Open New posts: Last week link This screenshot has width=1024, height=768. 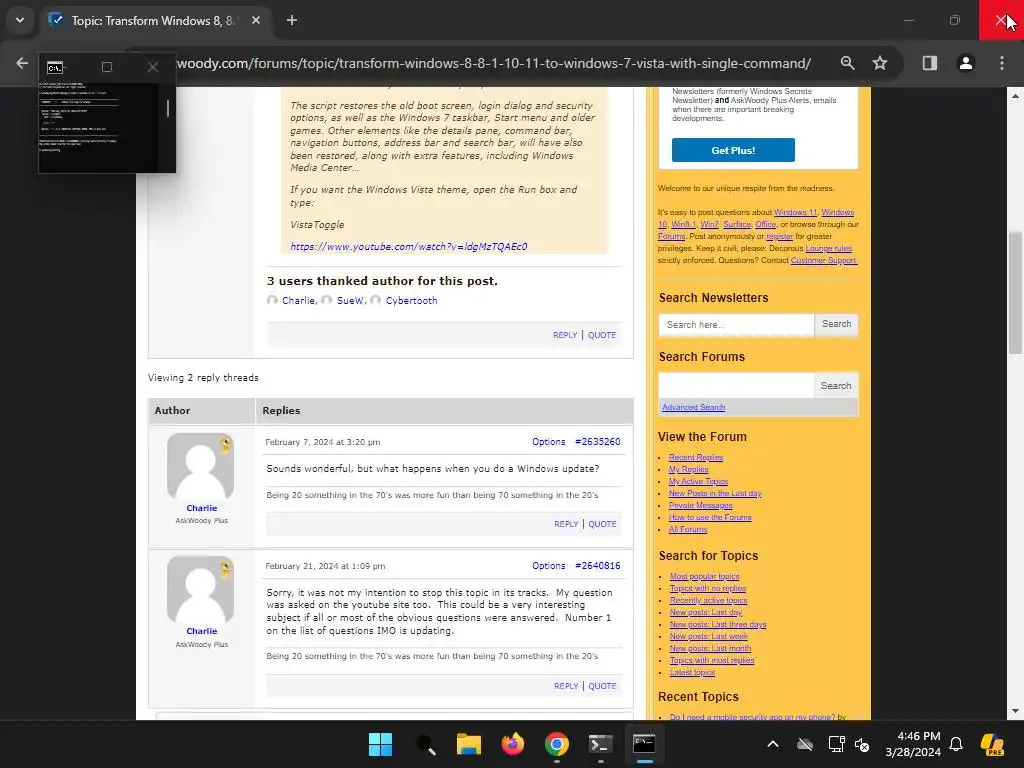click(x=709, y=637)
